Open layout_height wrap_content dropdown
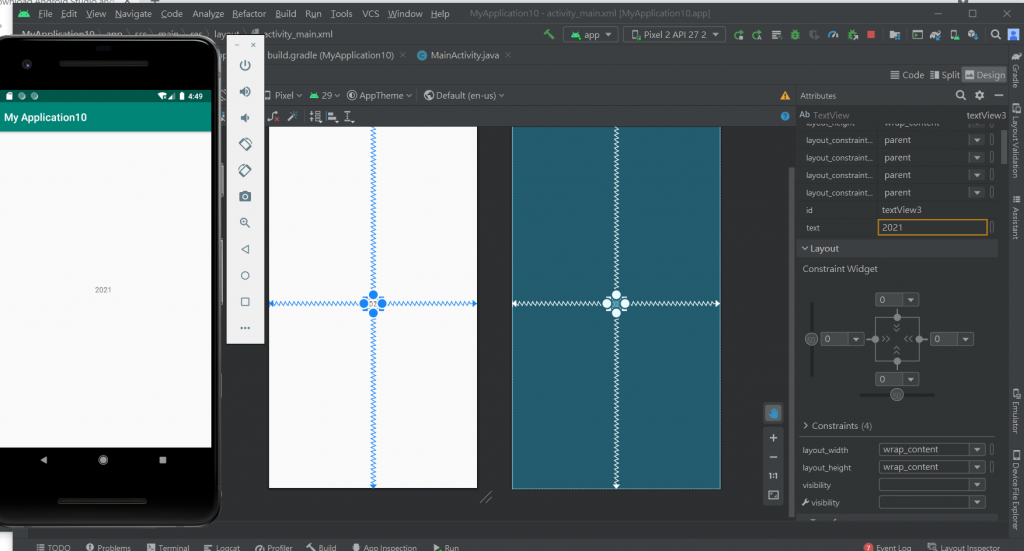Image resolution: width=1024 pixels, height=551 pixels. [977, 467]
